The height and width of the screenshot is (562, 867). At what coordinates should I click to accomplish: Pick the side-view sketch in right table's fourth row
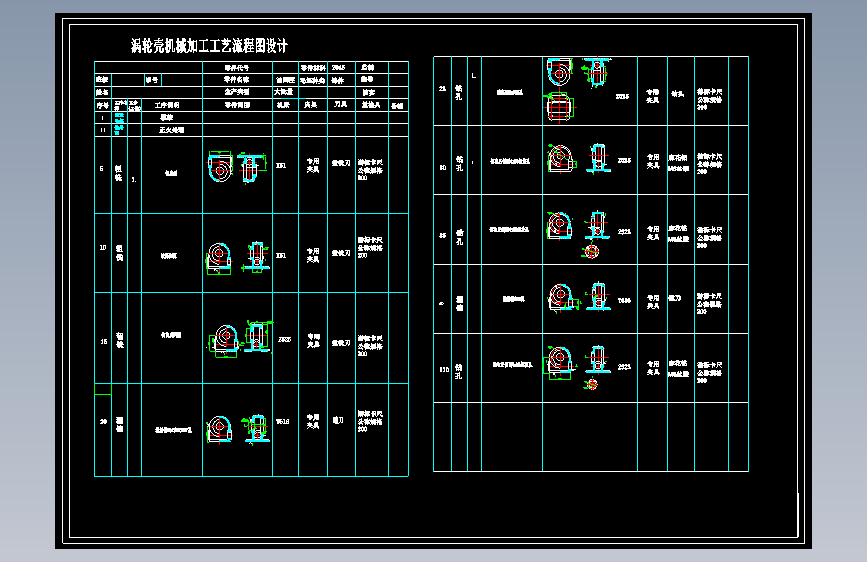pyautogui.click(x=598, y=296)
